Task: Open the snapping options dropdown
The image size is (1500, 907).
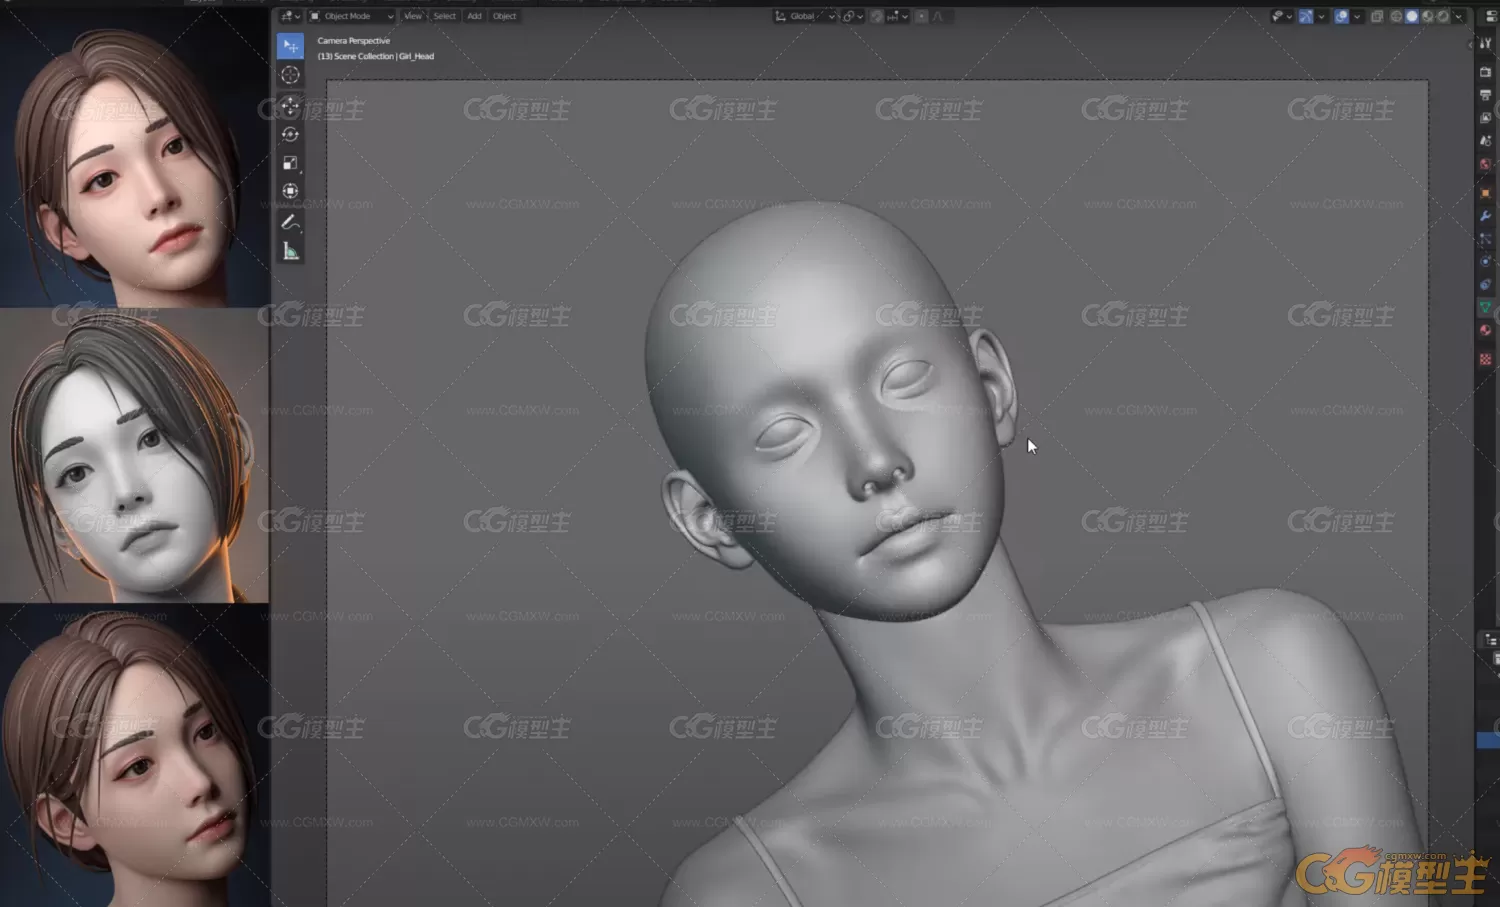Action: (898, 16)
